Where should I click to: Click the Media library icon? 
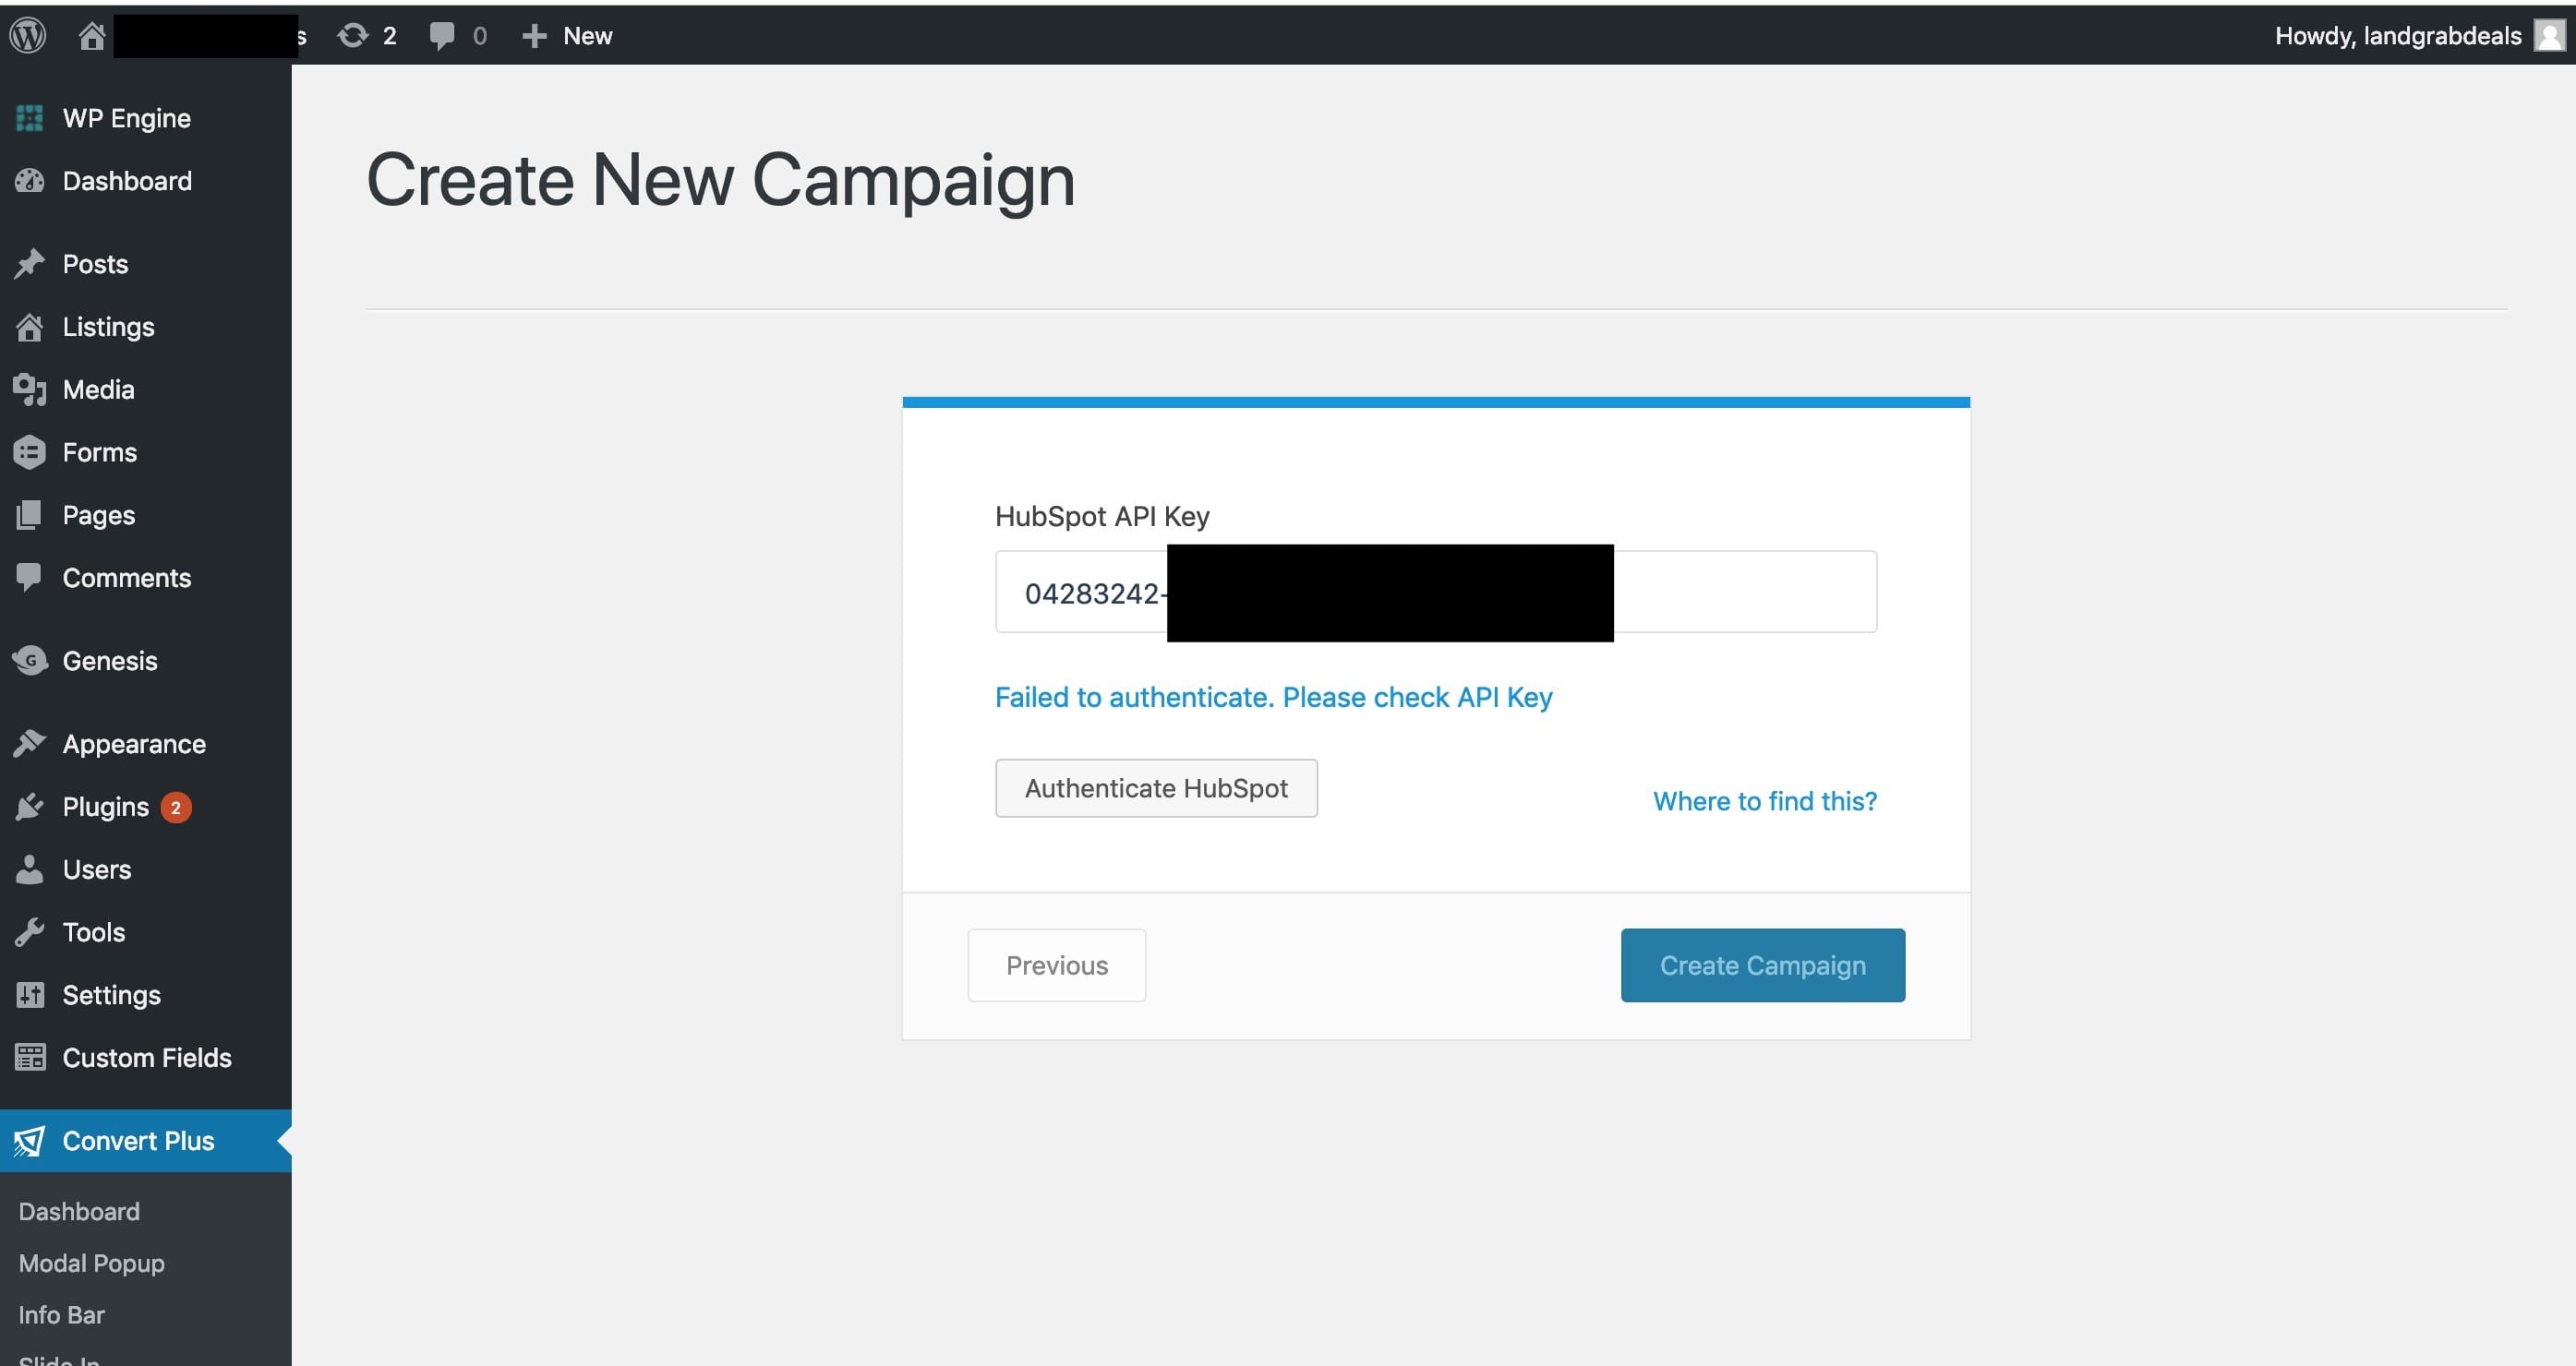[30, 390]
